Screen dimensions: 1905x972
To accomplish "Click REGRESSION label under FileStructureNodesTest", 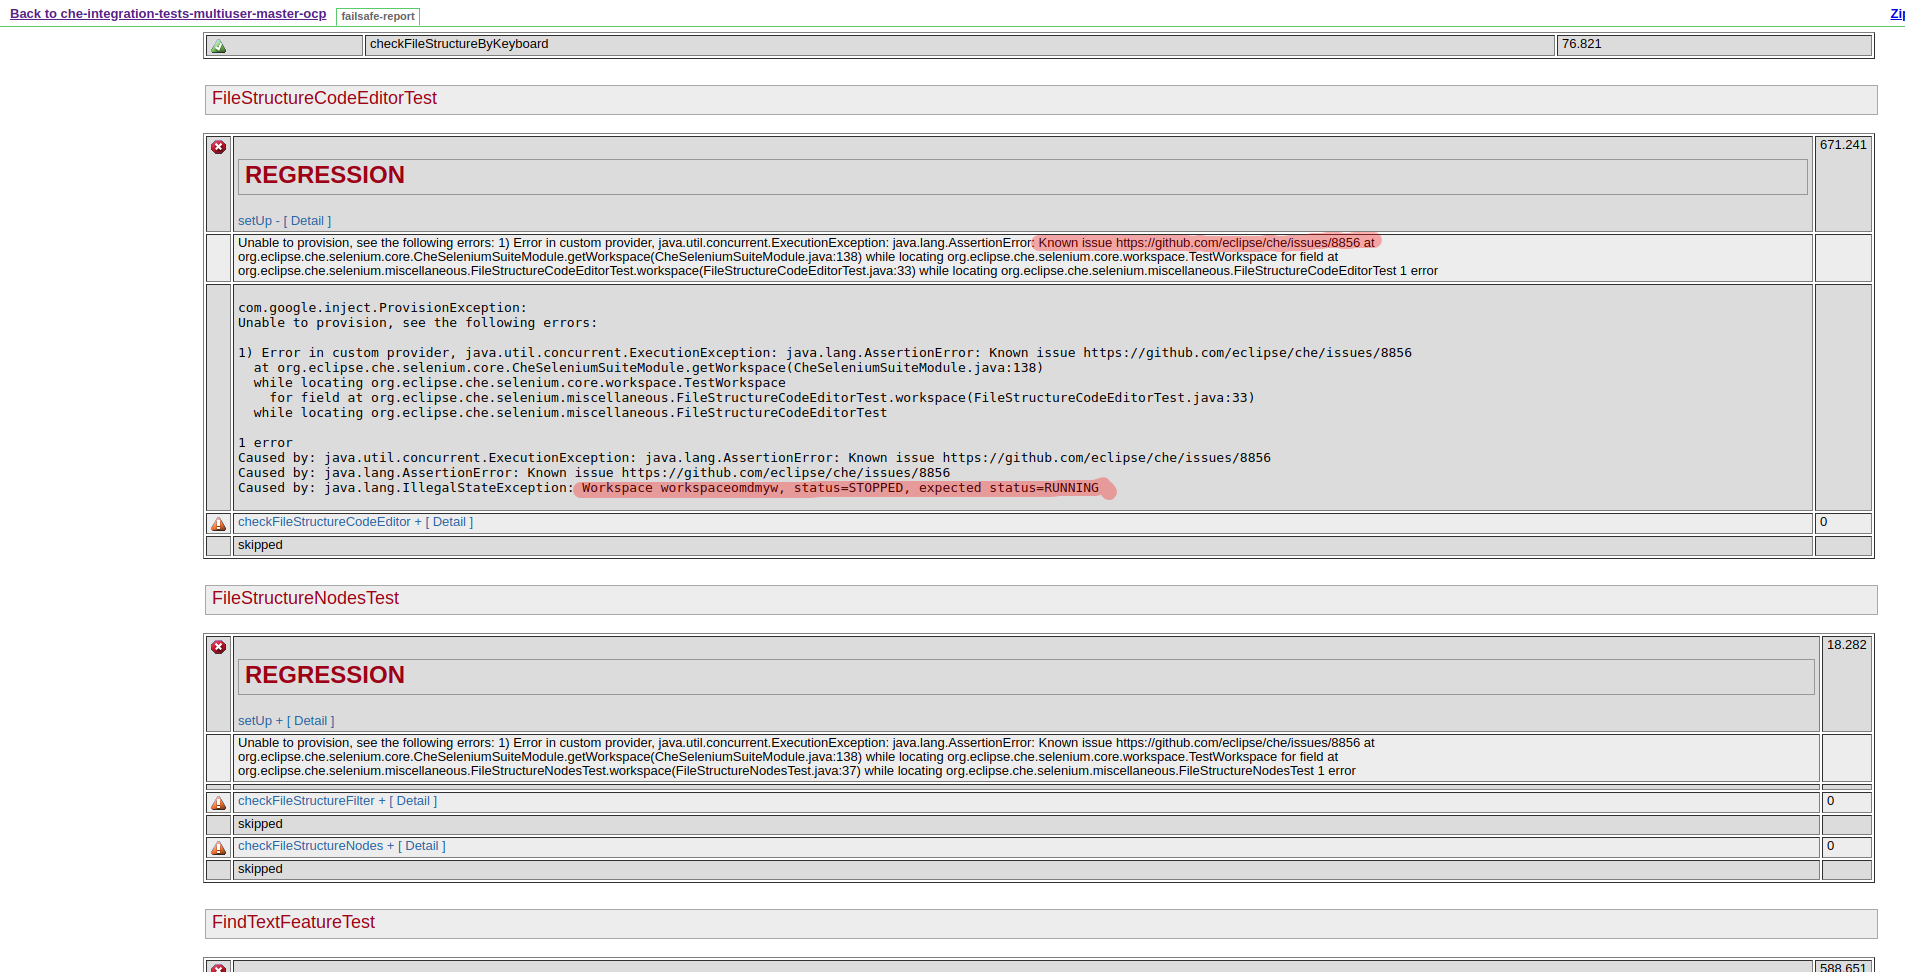I will click(325, 675).
